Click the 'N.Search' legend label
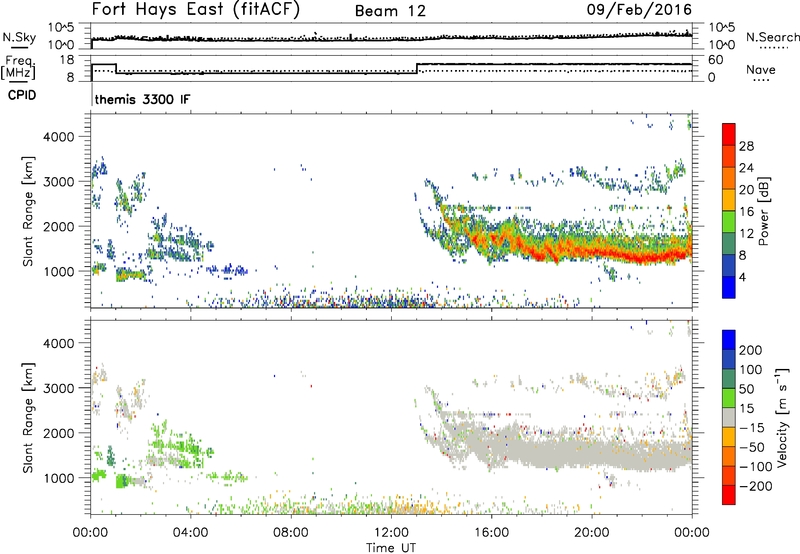The width and height of the screenshot is (800, 554). tap(772, 37)
